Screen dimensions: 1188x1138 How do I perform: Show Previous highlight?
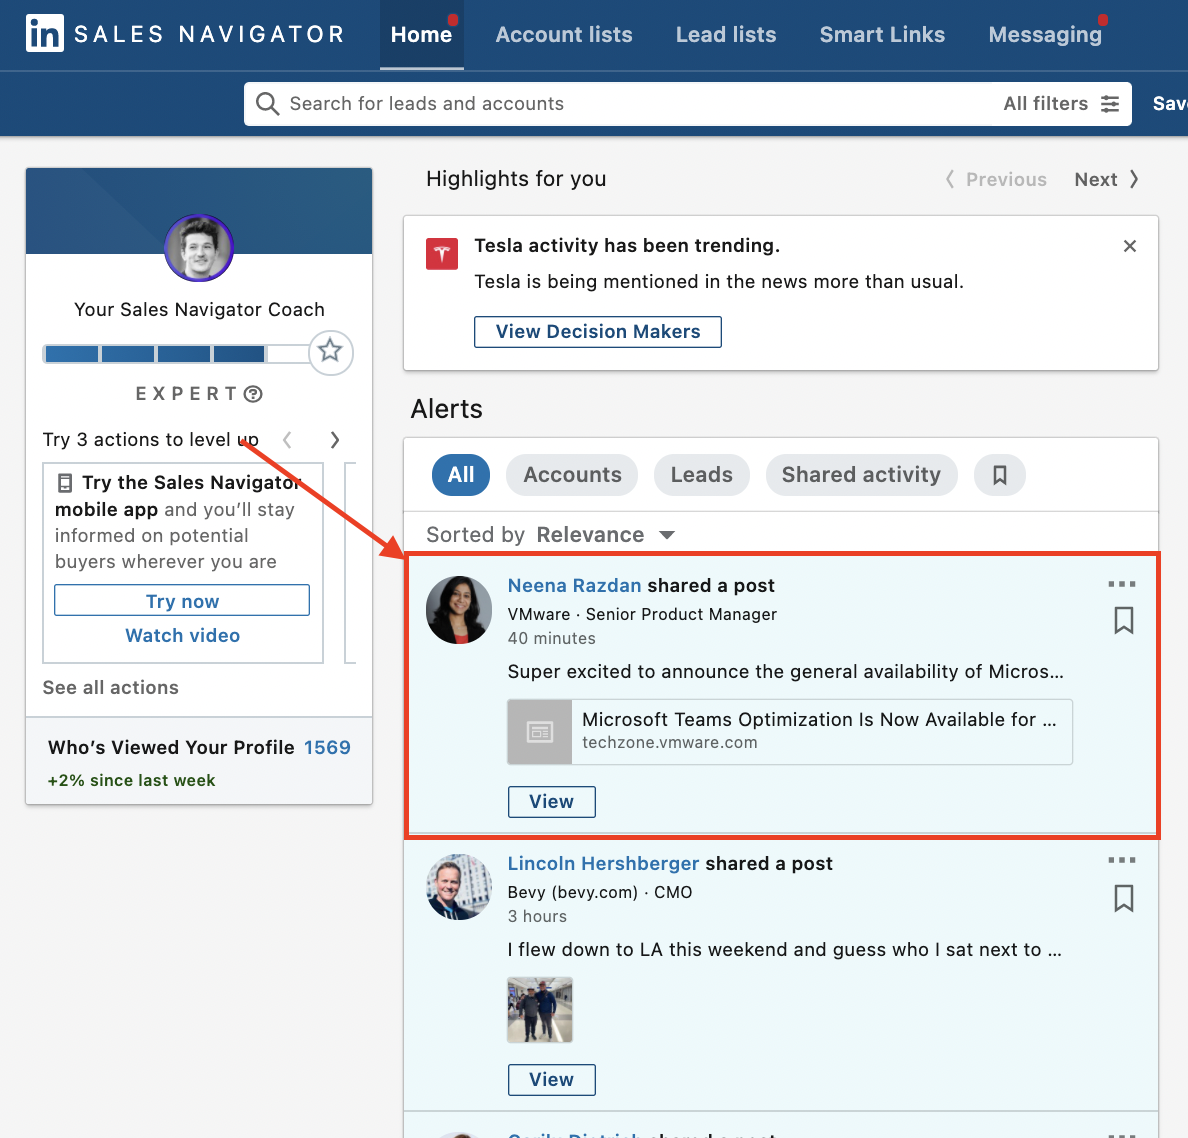pos(996,180)
